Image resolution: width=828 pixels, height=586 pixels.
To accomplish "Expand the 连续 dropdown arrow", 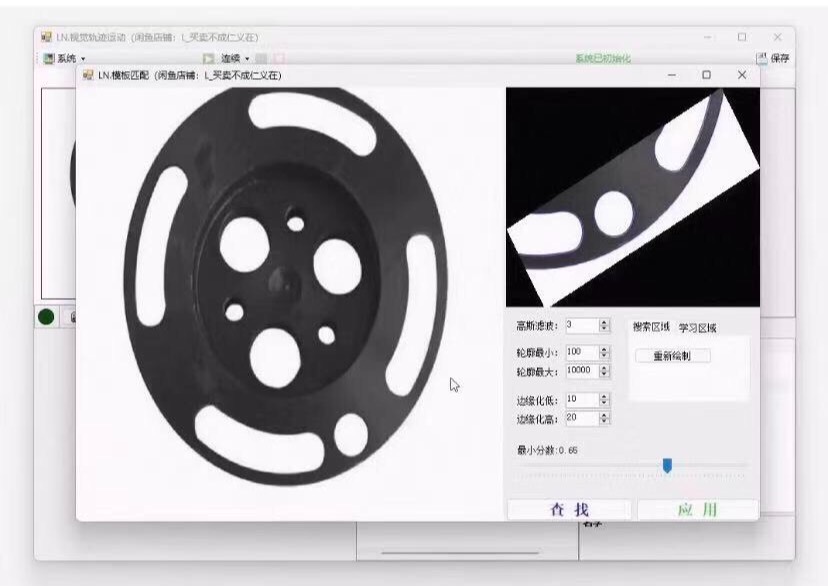I will [x=247, y=59].
